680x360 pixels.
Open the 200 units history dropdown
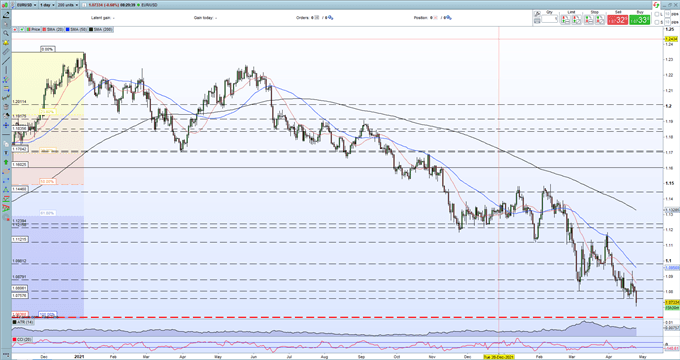click(x=67, y=5)
